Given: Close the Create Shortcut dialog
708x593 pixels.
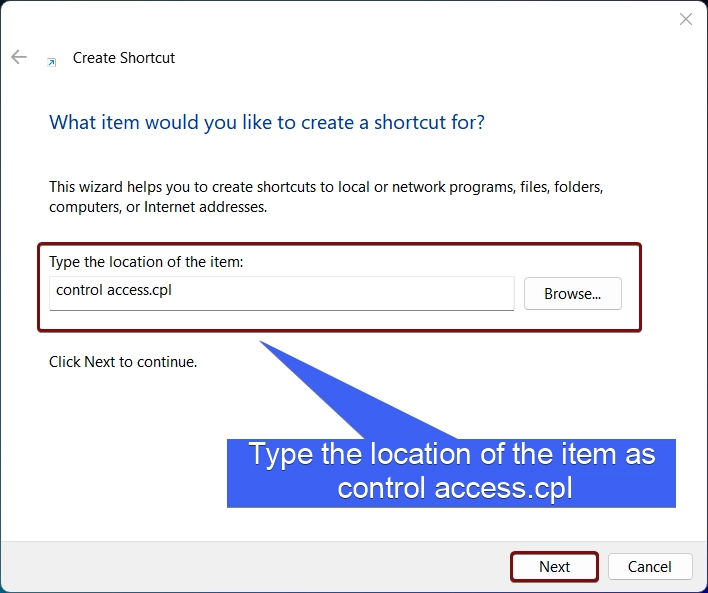Looking at the screenshot, I should (685, 19).
